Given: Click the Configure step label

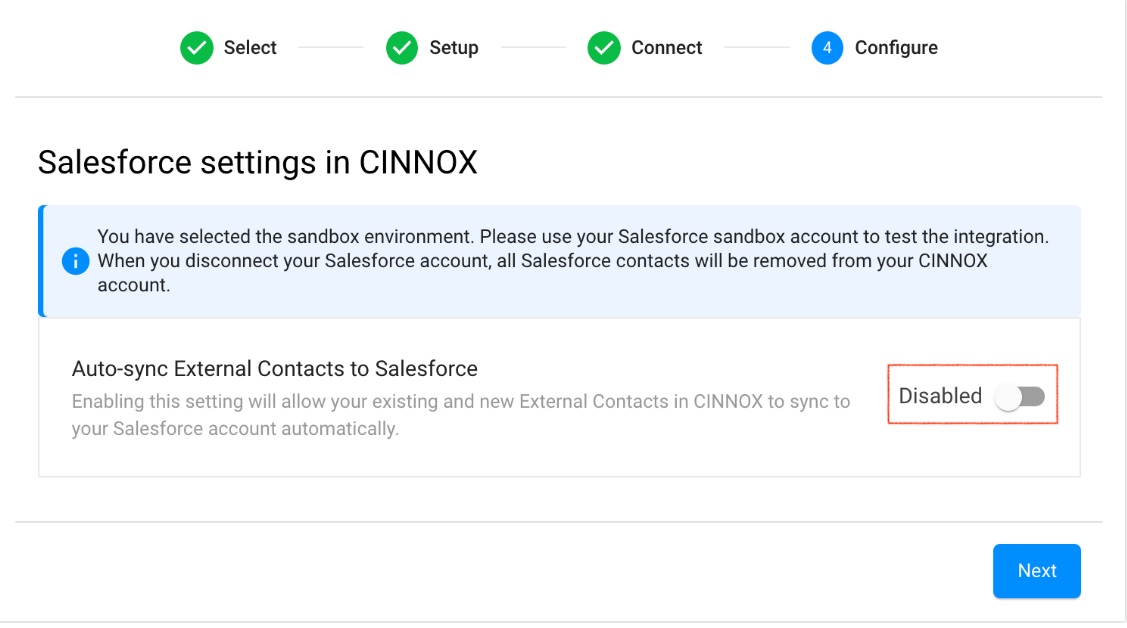Looking at the screenshot, I should (x=896, y=48).
